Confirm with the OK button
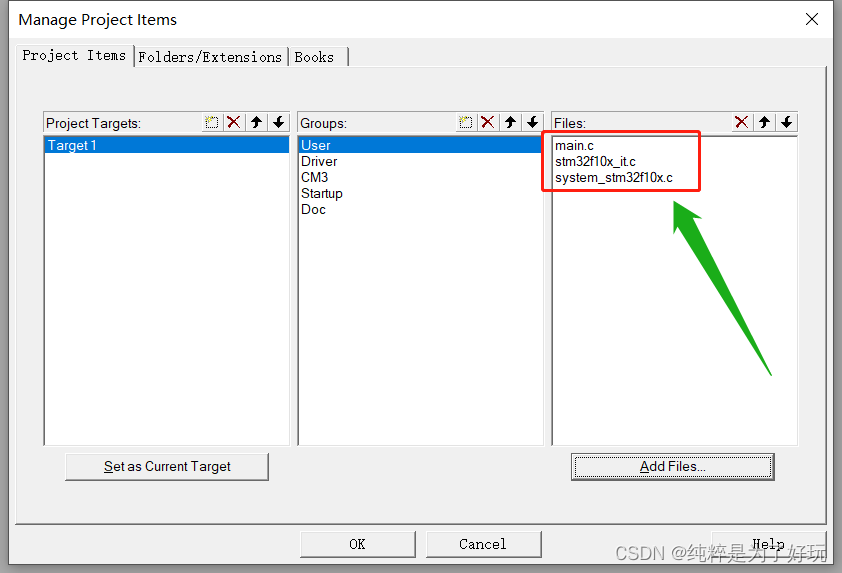 (358, 545)
